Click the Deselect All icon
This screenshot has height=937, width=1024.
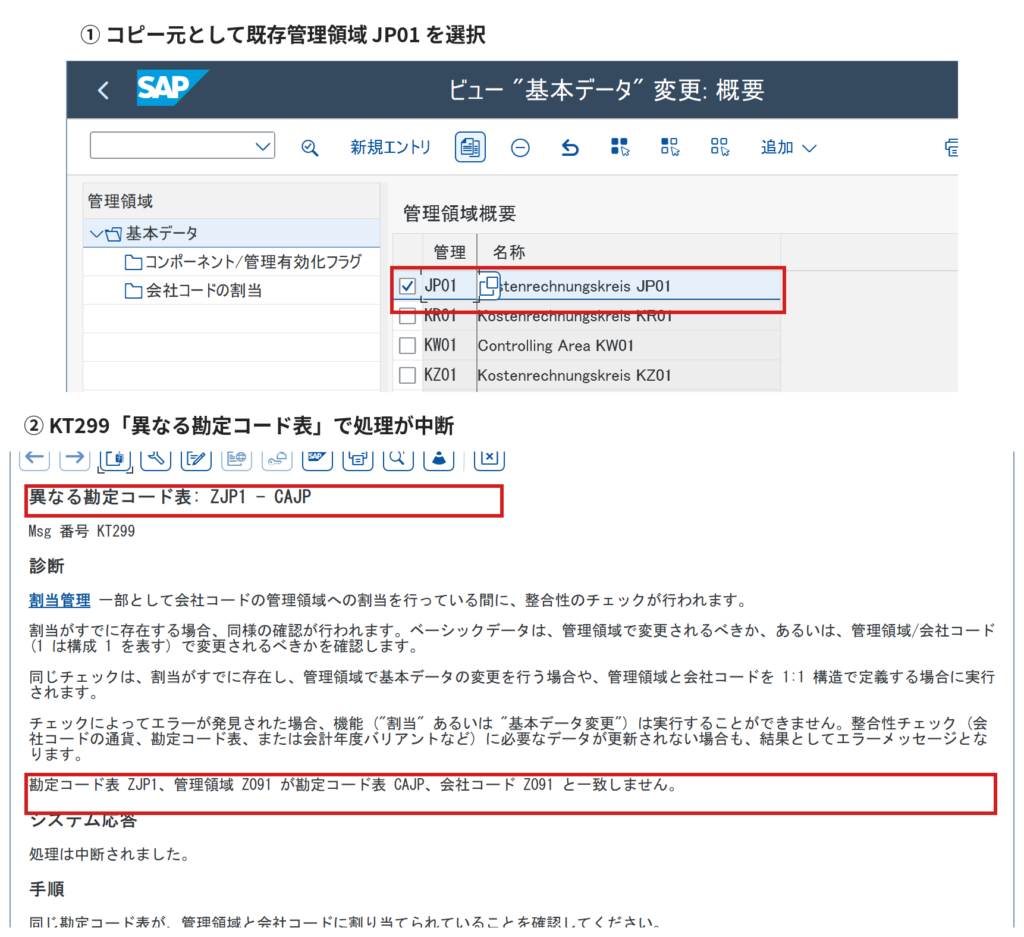click(720, 147)
